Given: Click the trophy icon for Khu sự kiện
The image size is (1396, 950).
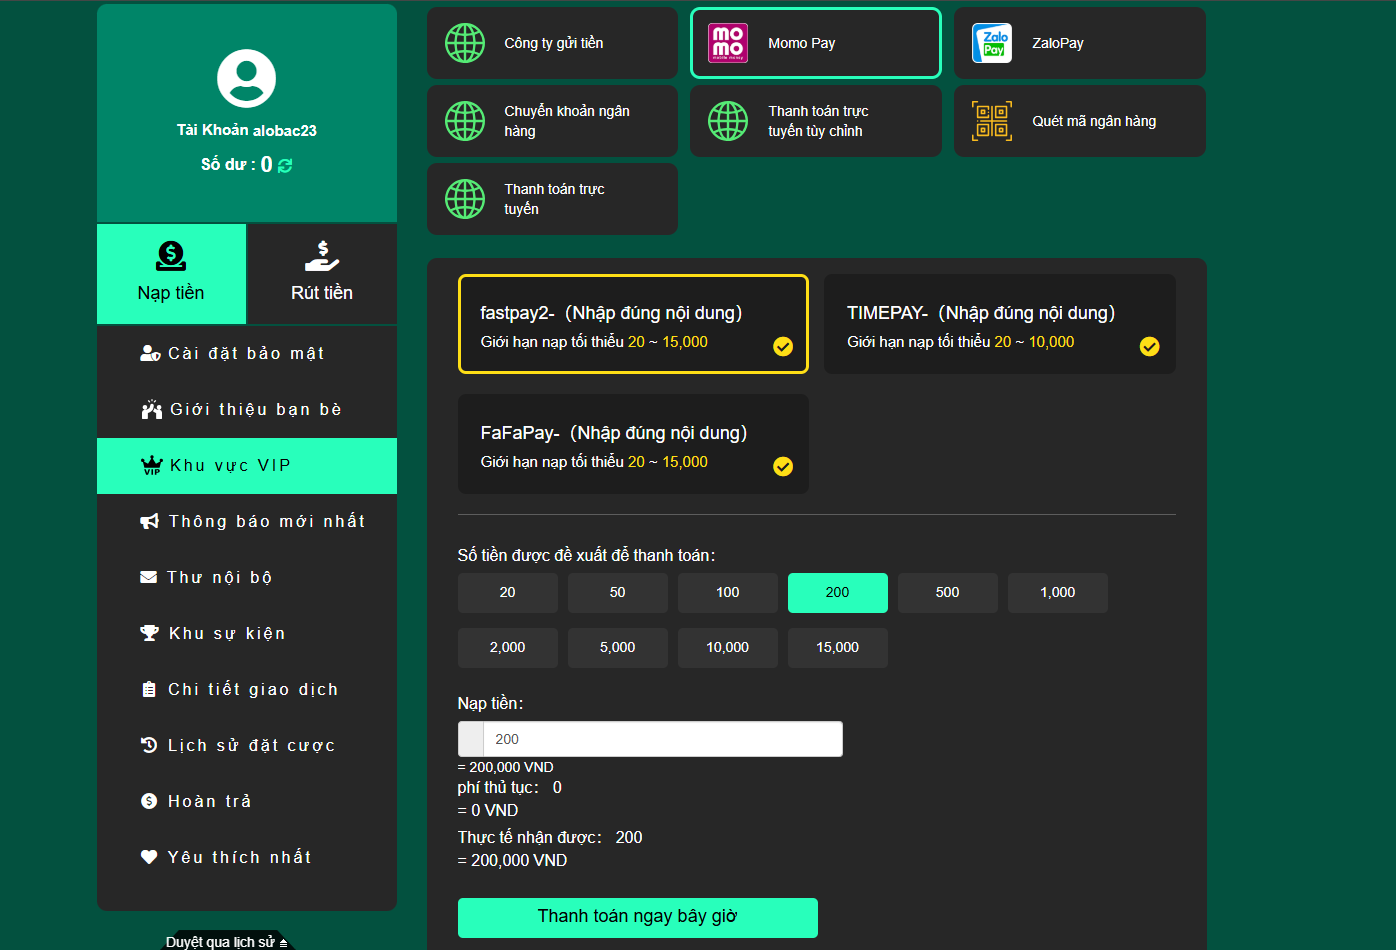Looking at the screenshot, I should pyautogui.click(x=151, y=633).
